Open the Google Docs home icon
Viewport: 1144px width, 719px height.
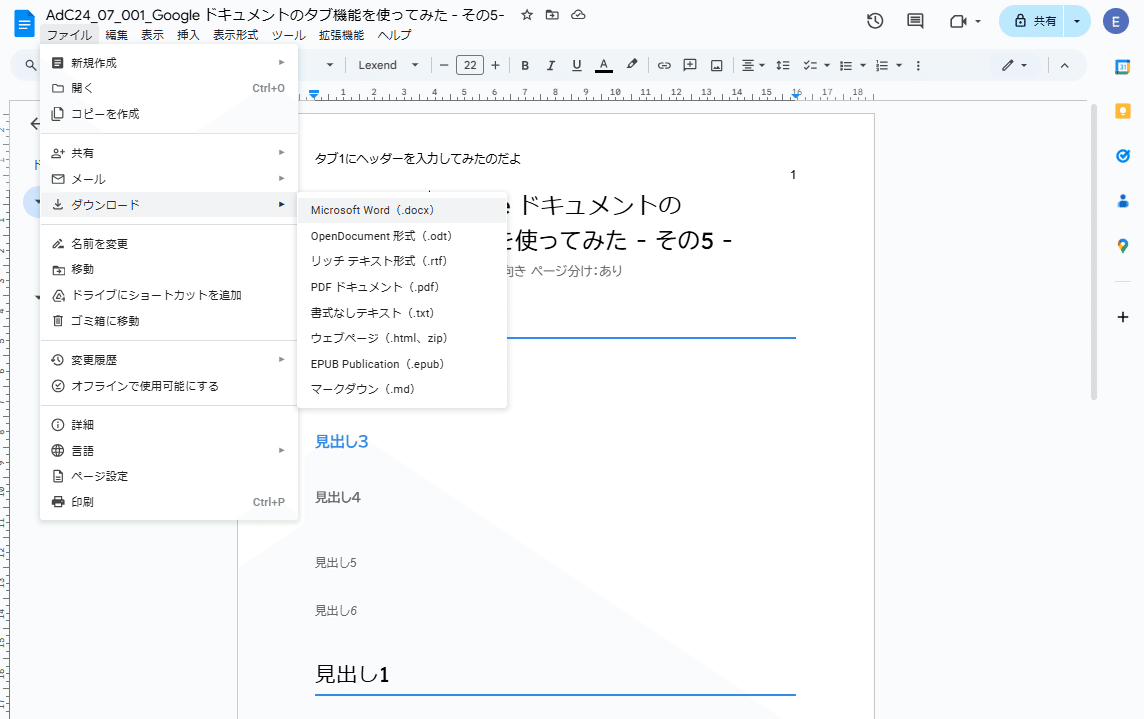pyautogui.click(x=24, y=23)
